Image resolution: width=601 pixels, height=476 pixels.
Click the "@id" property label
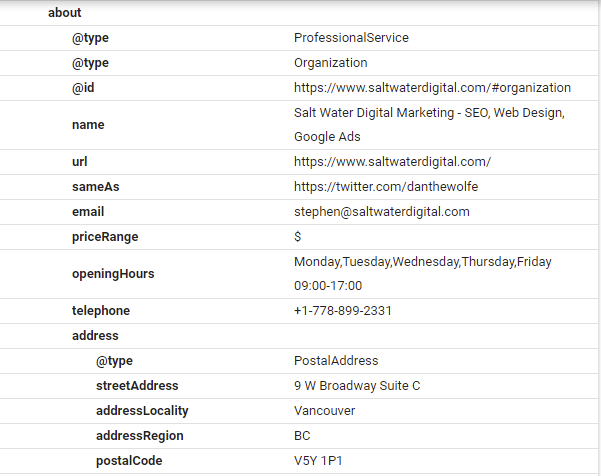coord(82,88)
